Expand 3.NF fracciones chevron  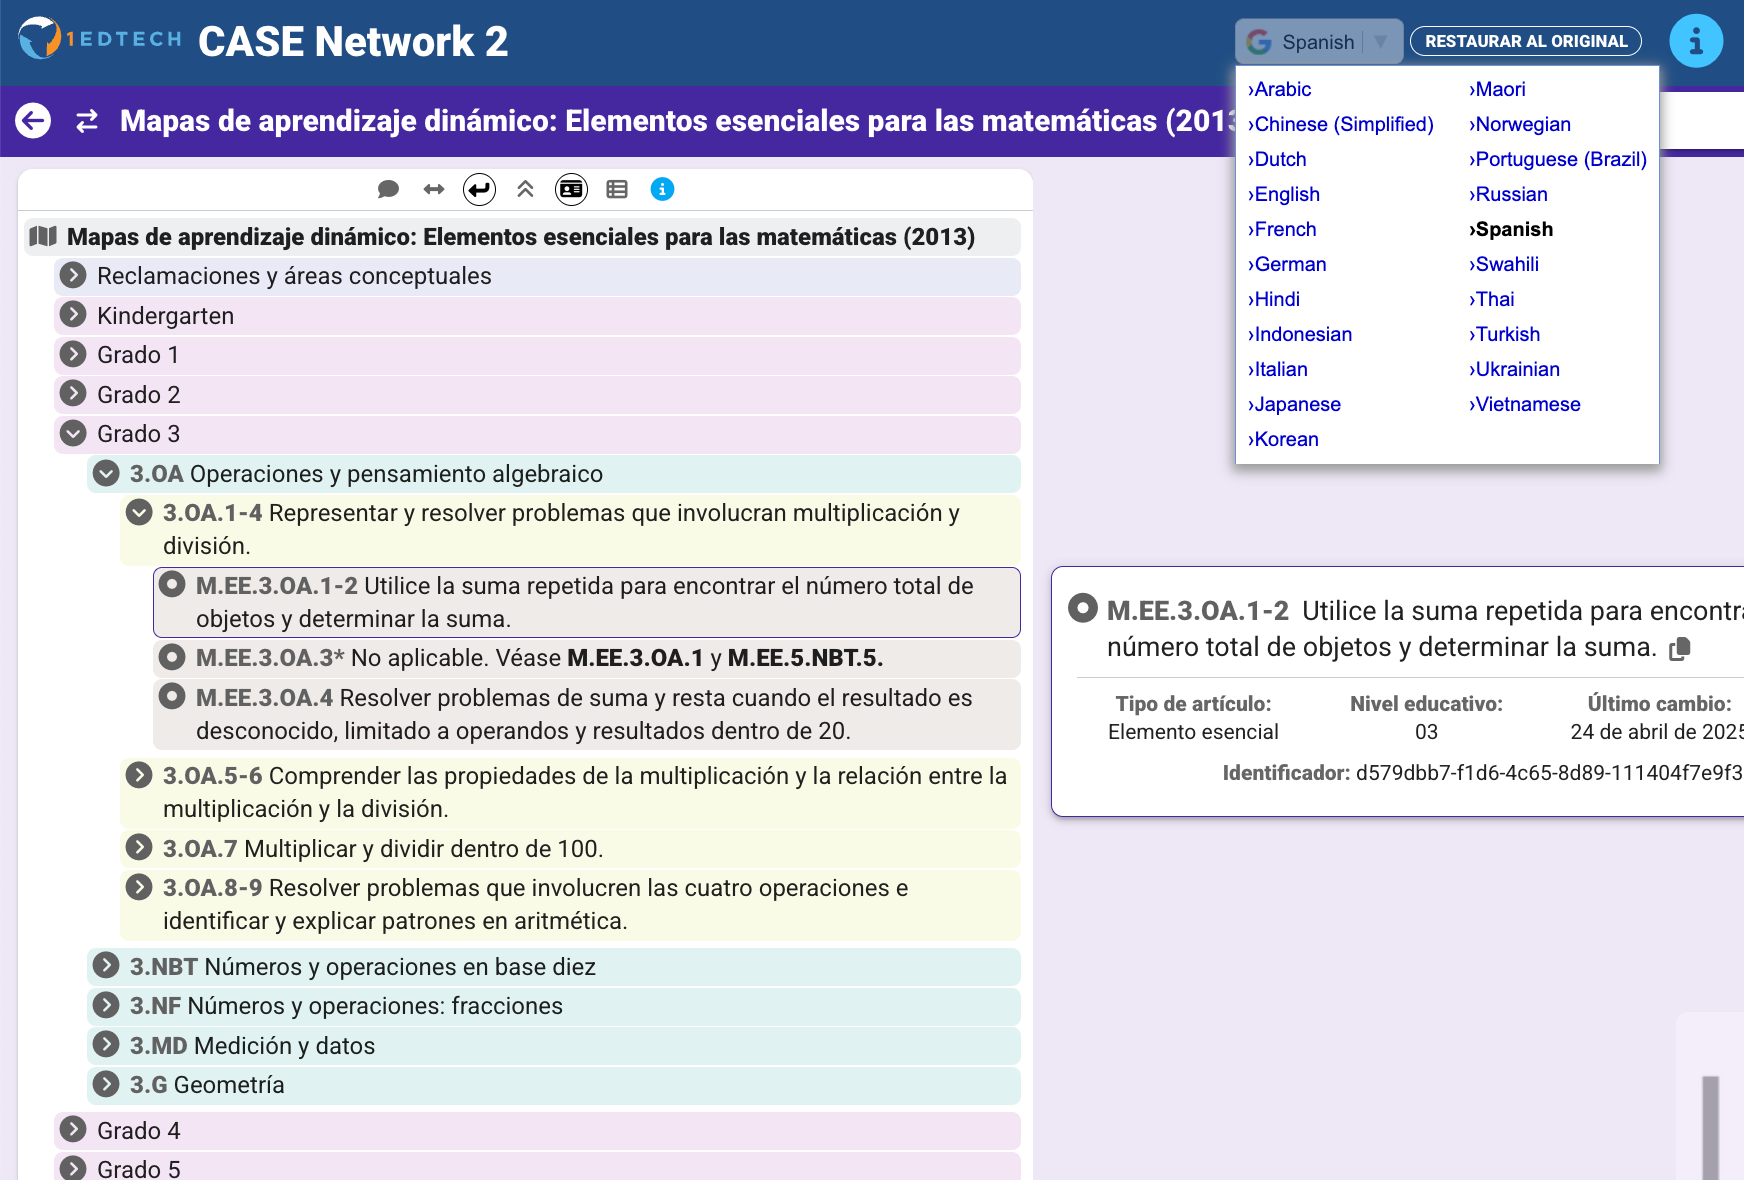coord(106,1005)
